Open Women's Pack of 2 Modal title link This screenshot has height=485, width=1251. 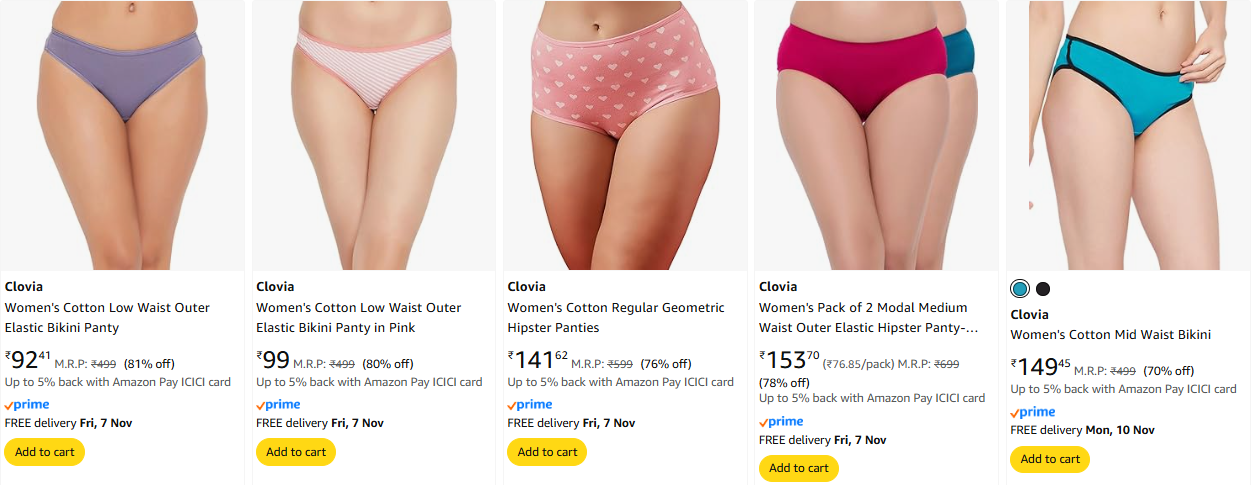click(867, 318)
